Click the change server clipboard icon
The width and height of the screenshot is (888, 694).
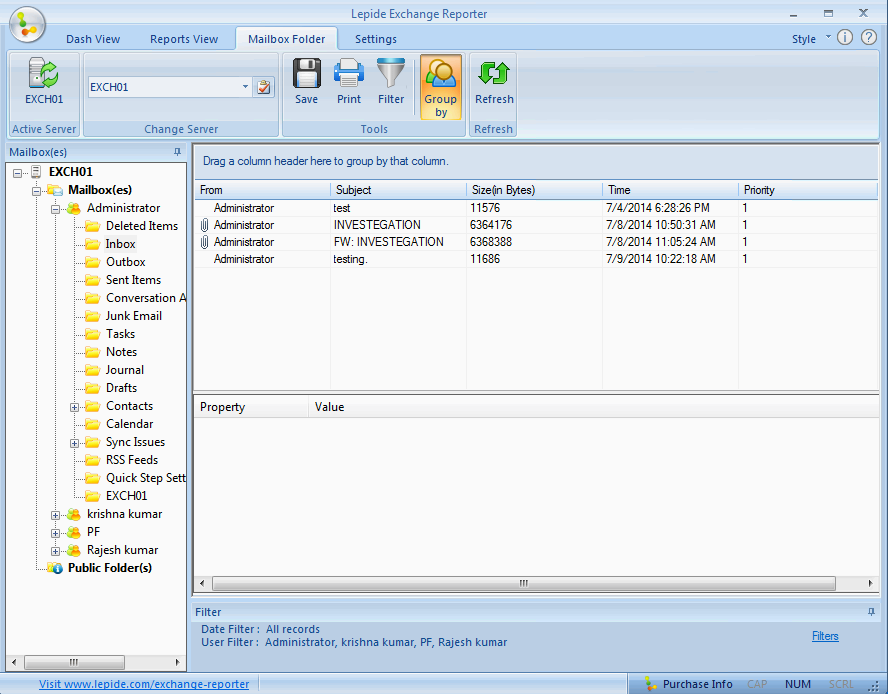point(263,87)
